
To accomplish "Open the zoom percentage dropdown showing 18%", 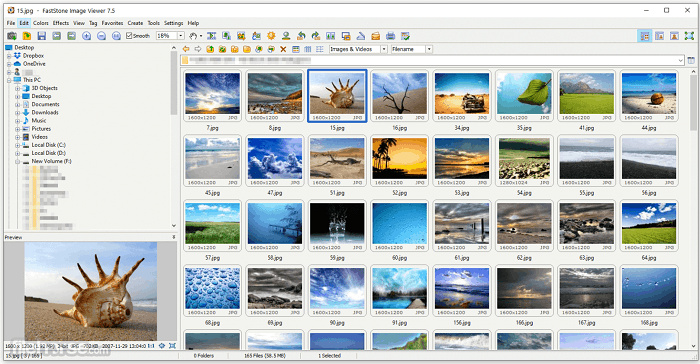I will [181, 36].
